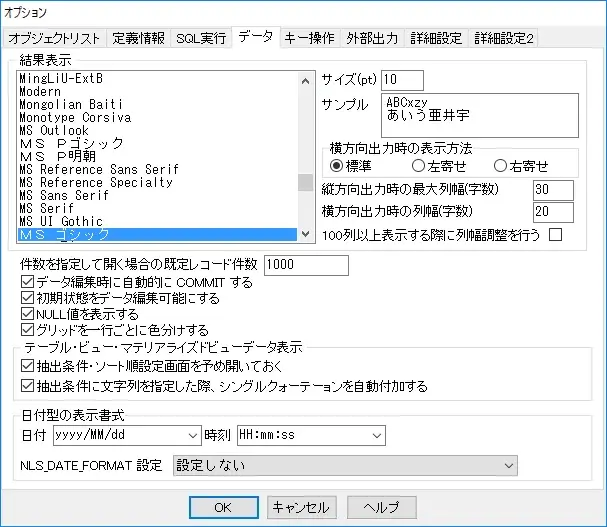Select the 右寄せ radio button
607x527 pixels.
click(x=500, y=165)
